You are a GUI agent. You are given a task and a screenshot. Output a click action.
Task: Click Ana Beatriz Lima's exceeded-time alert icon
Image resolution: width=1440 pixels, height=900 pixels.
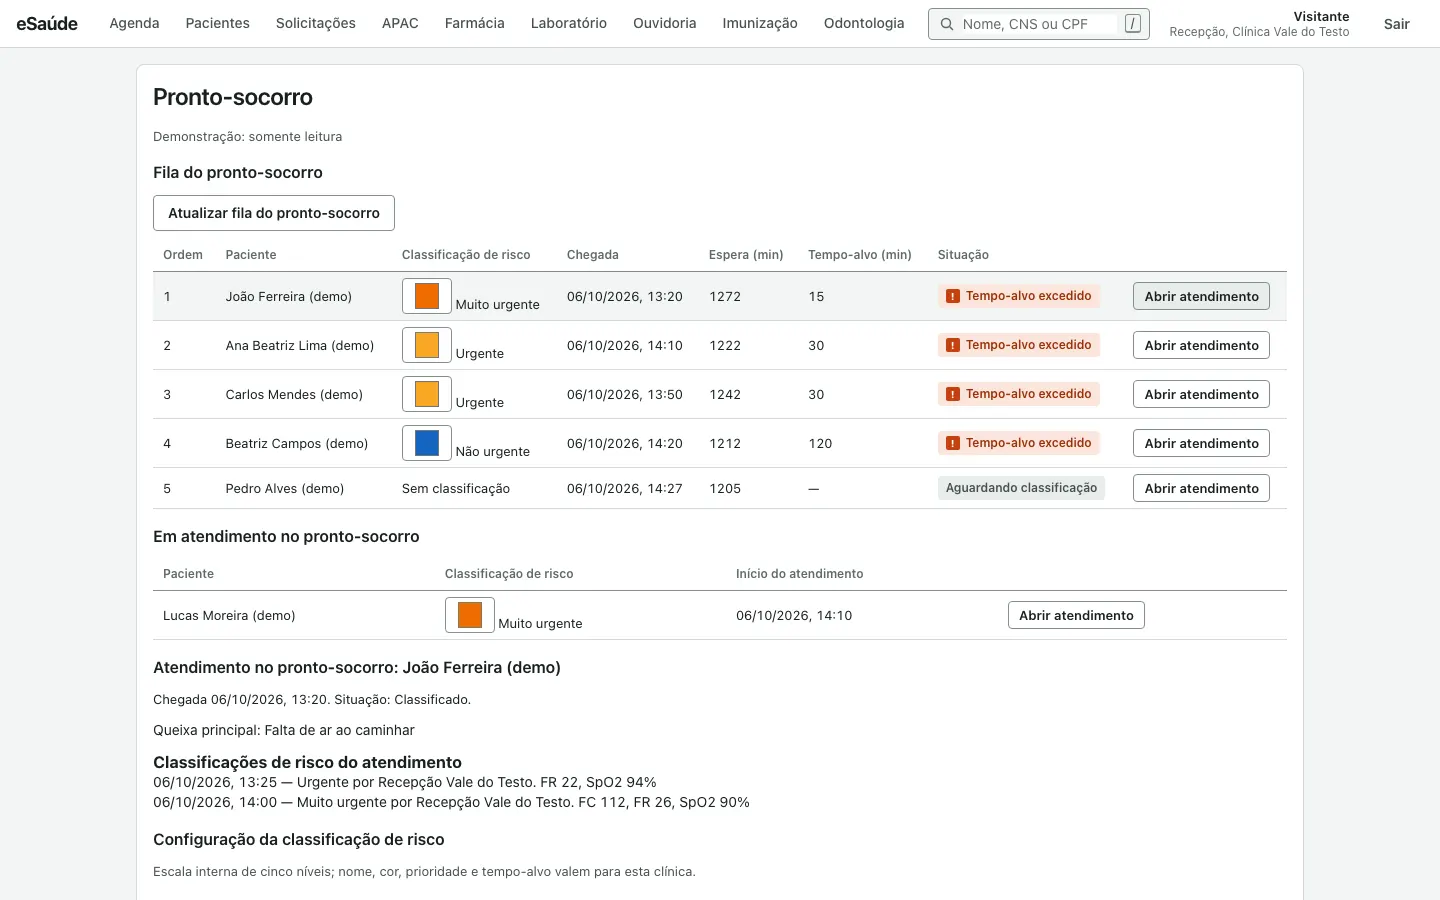953,345
